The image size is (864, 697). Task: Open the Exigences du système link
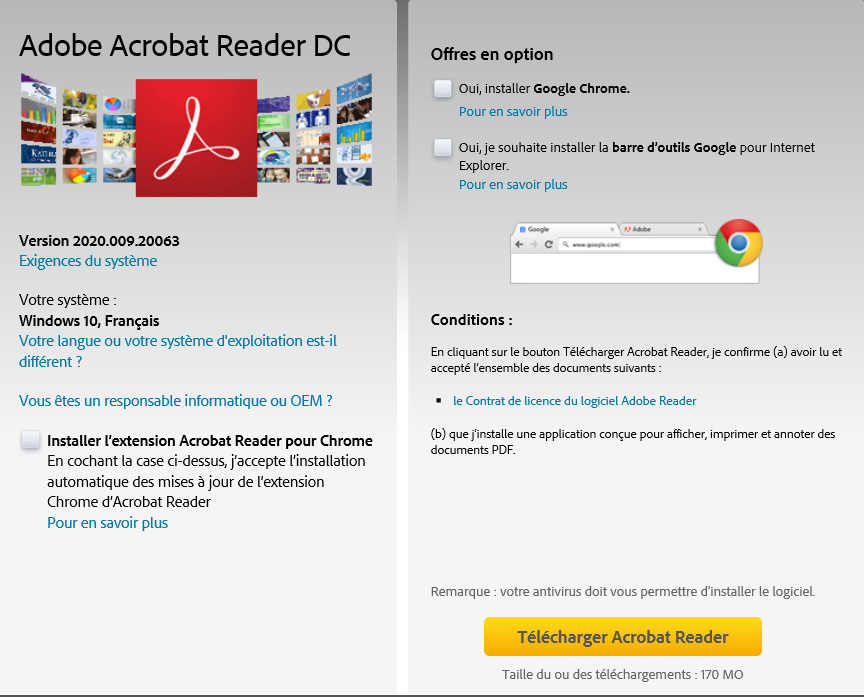tap(88, 261)
